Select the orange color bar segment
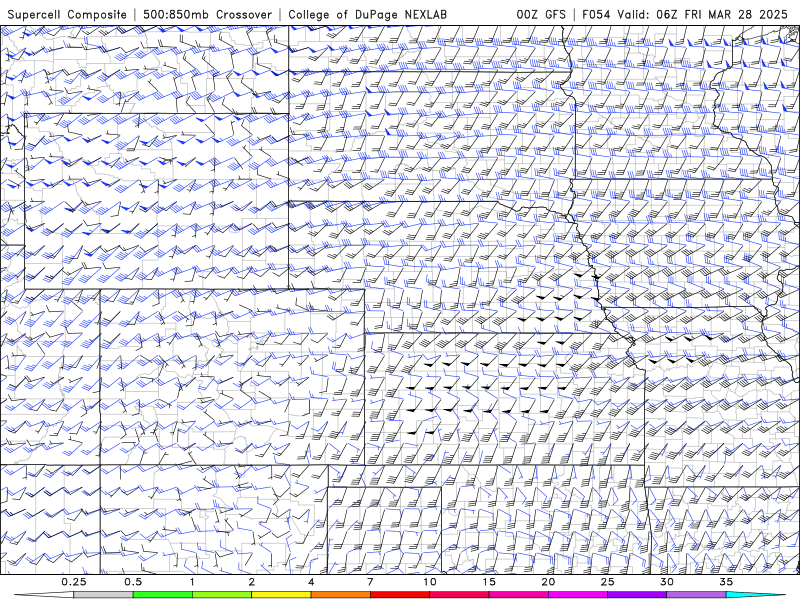 pos(340,595)
